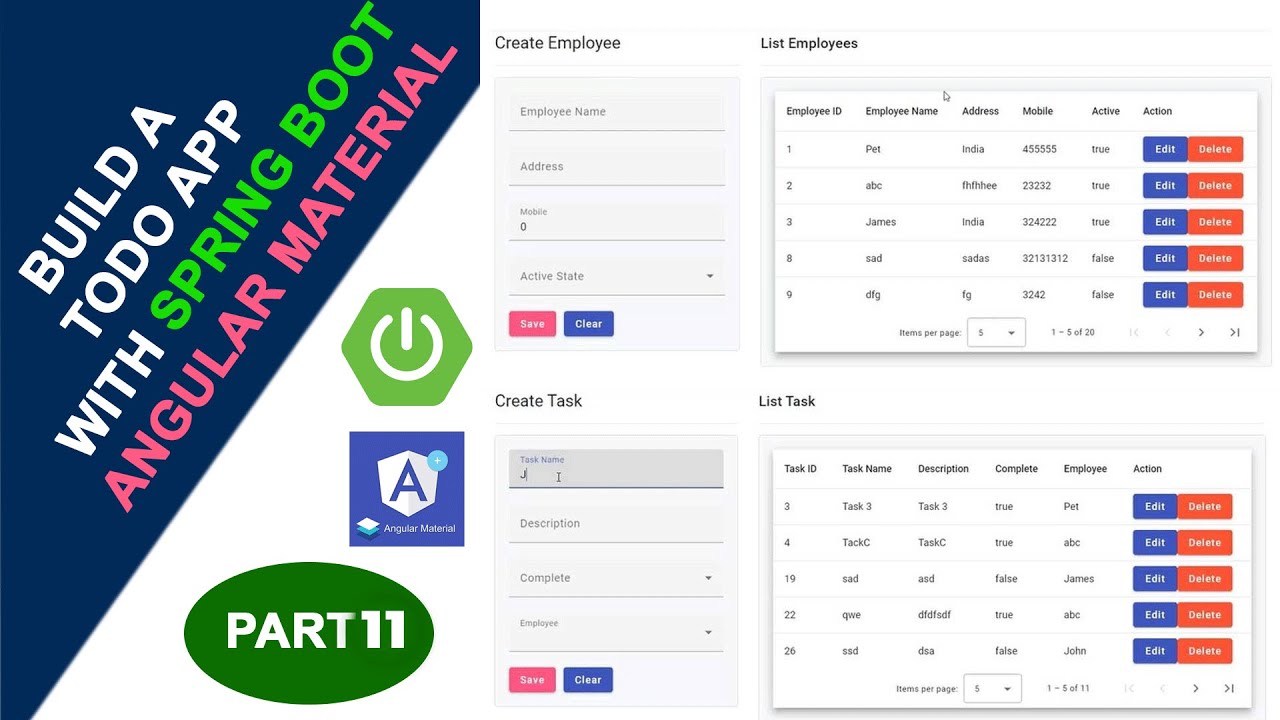Screen dimensions: 1280x720
Task: Go to first page in Task paginator
Action: pyautogui.click(x=1128, y=688)
